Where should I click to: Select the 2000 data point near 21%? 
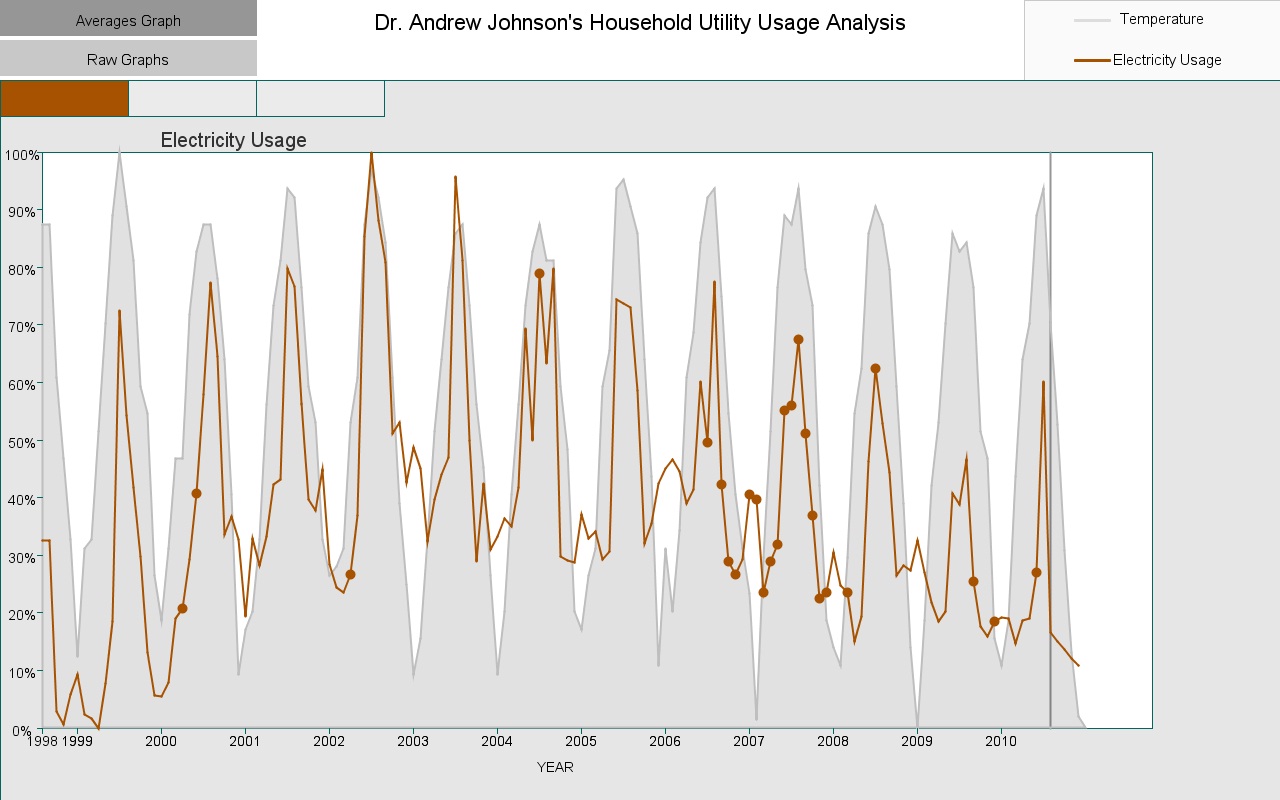click(182, 608)
